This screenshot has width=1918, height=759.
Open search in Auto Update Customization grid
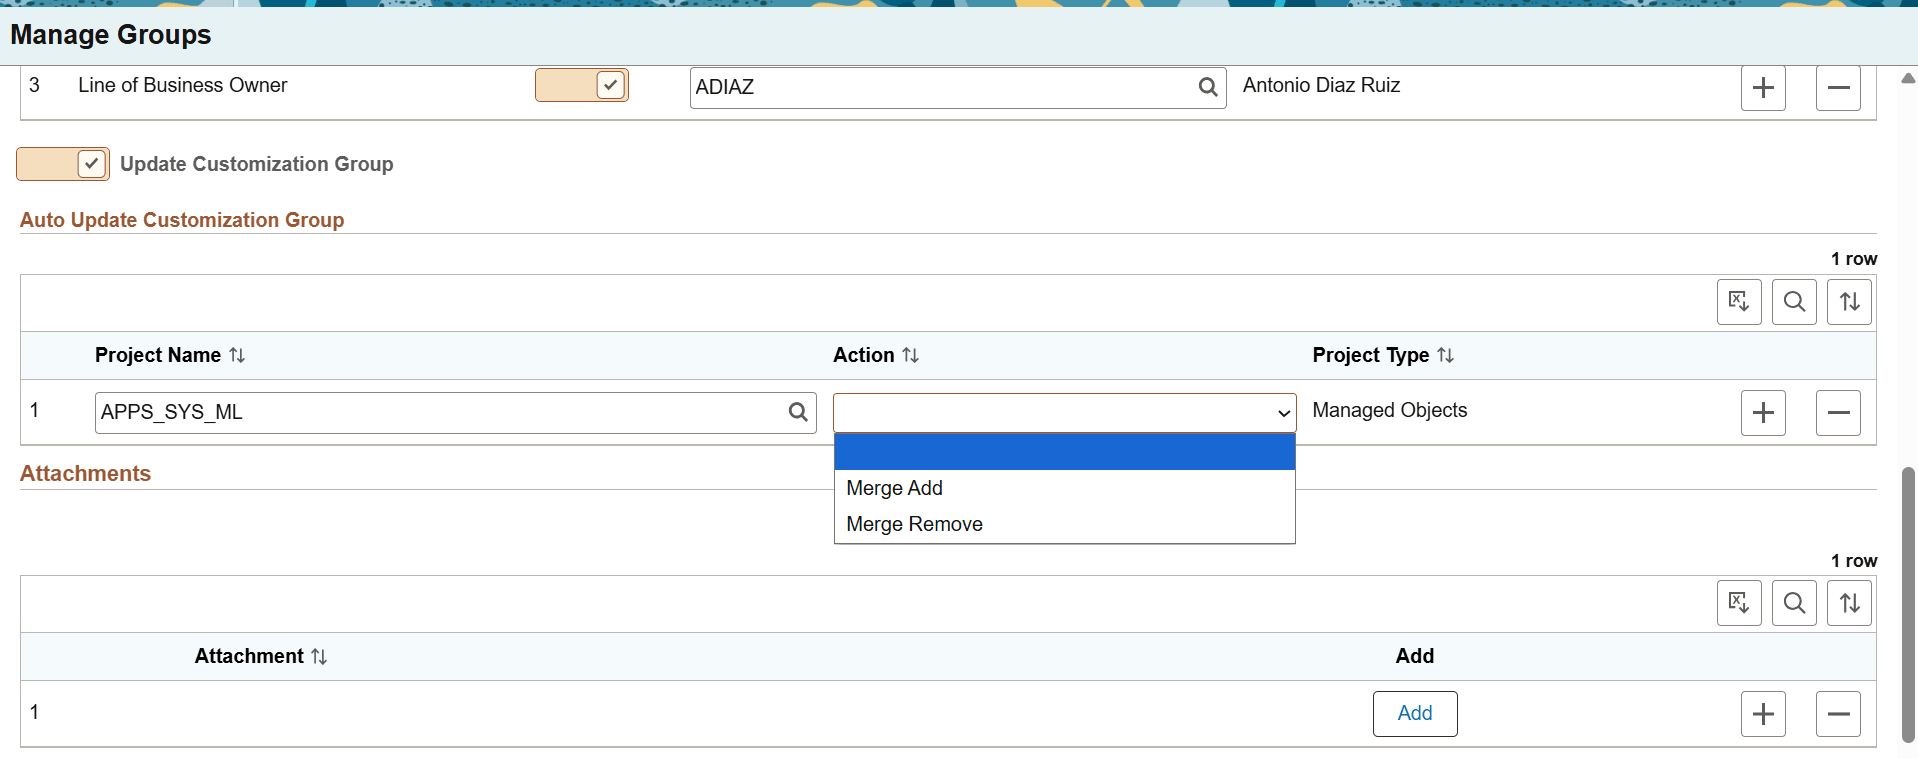(1794, 302)
